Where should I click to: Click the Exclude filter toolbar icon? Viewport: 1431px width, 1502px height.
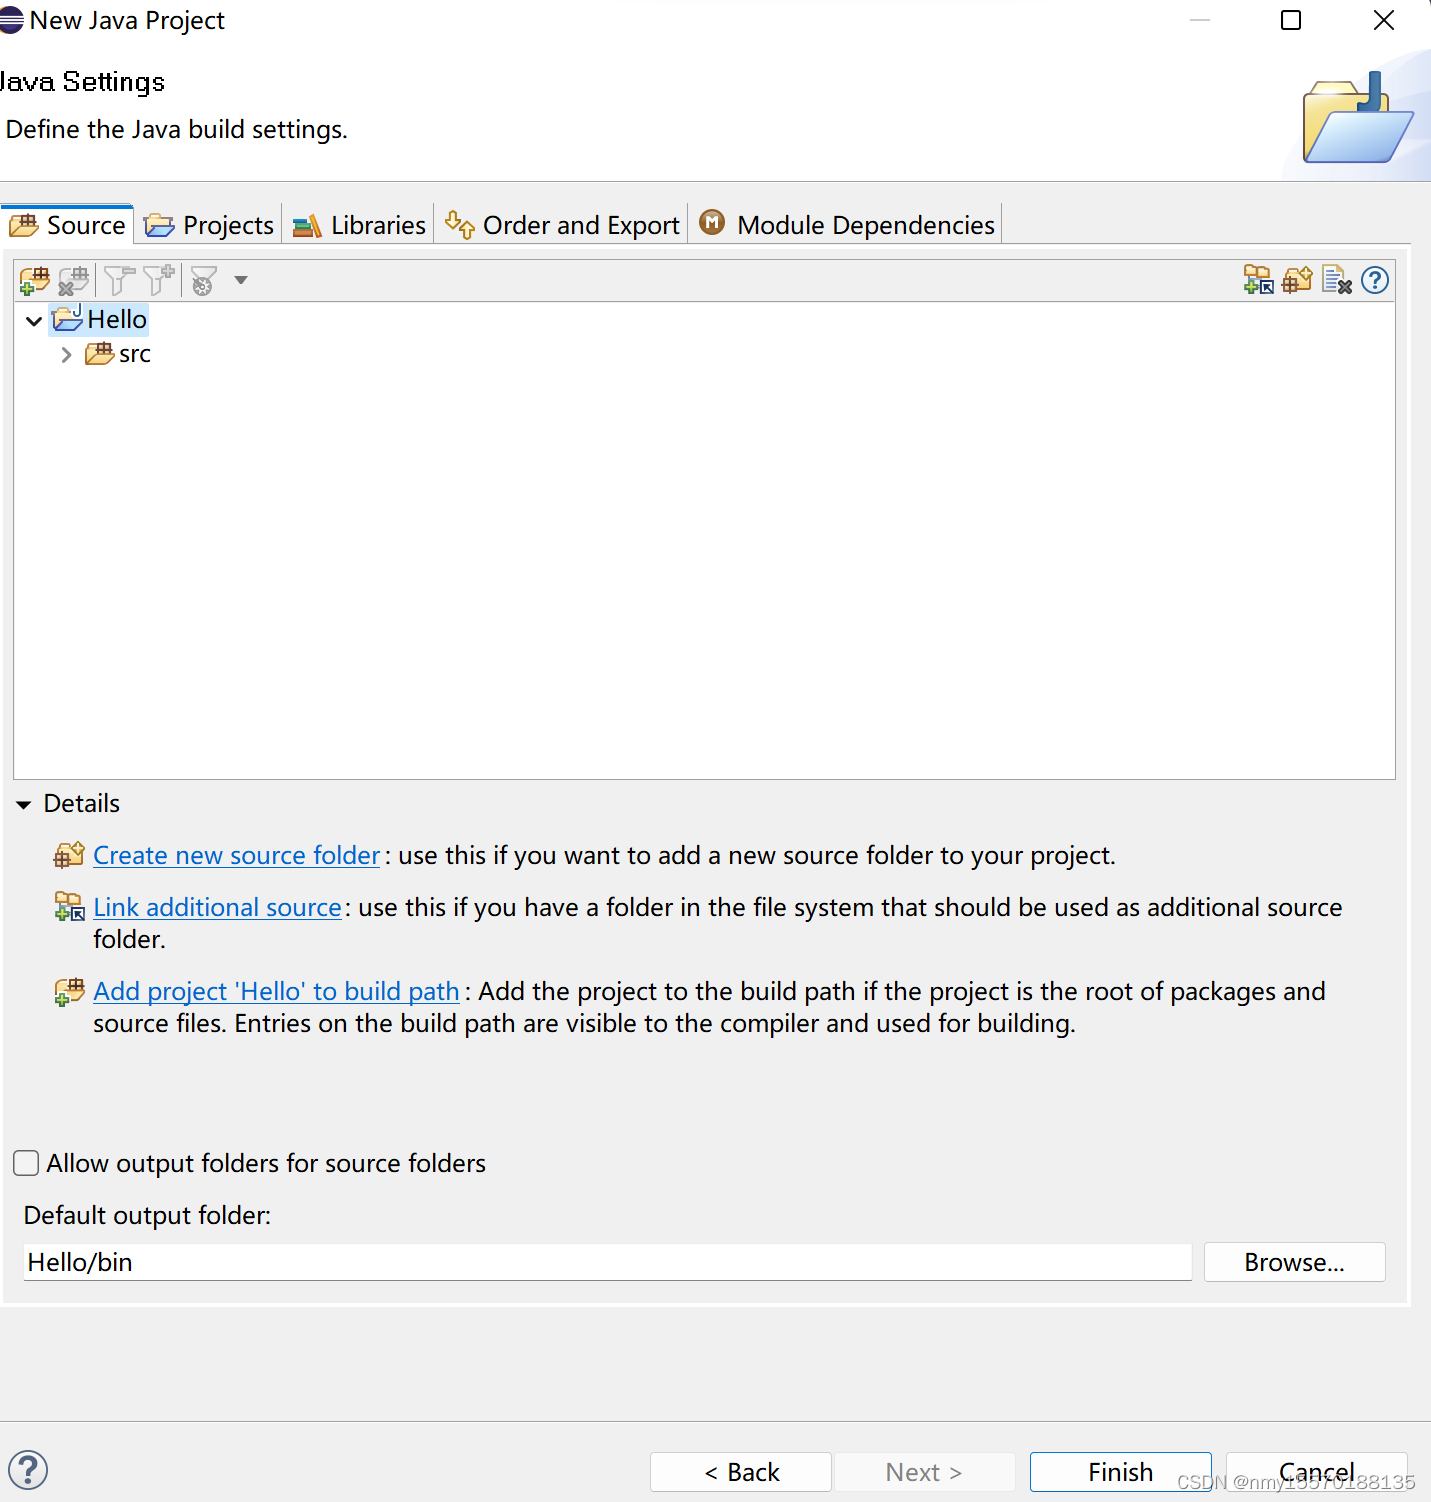(119, 281)
